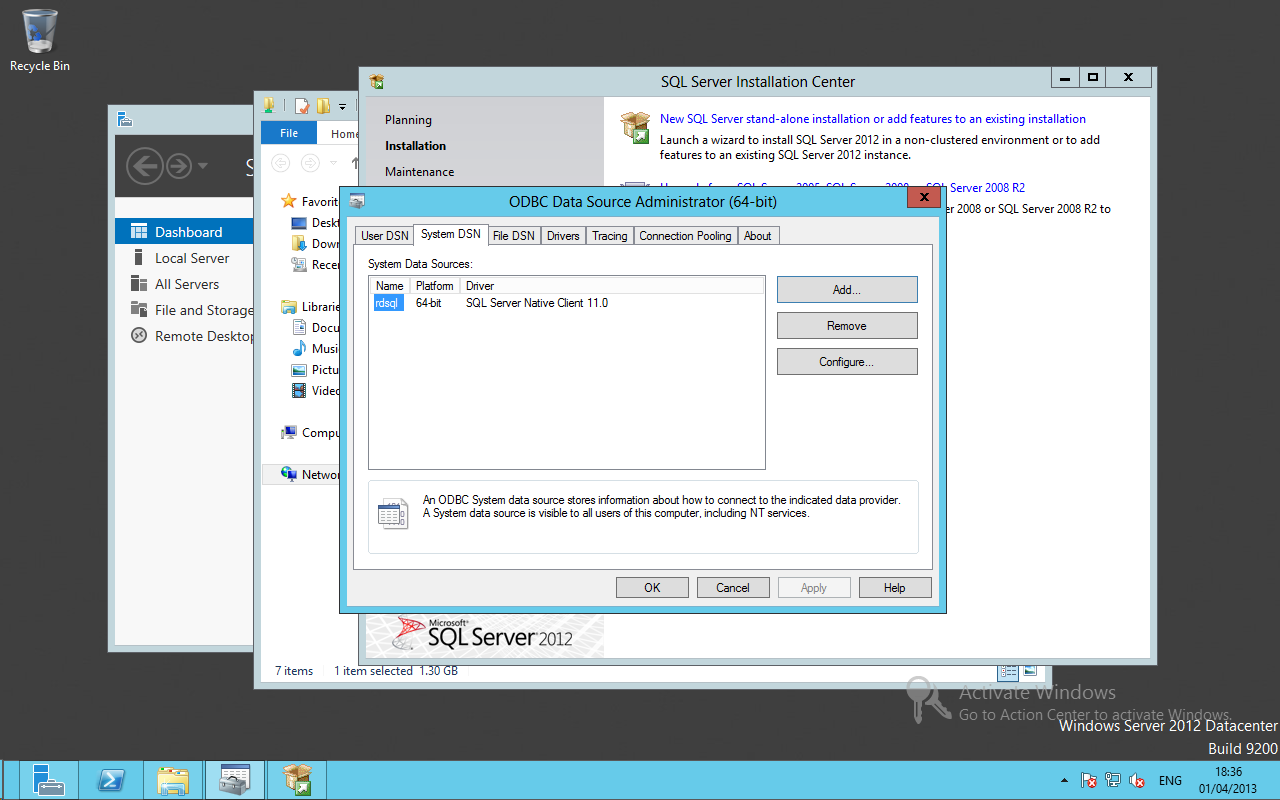1280x800 pixels.
Task: Click the All Servers icon
Action: [x=139, y=283]
